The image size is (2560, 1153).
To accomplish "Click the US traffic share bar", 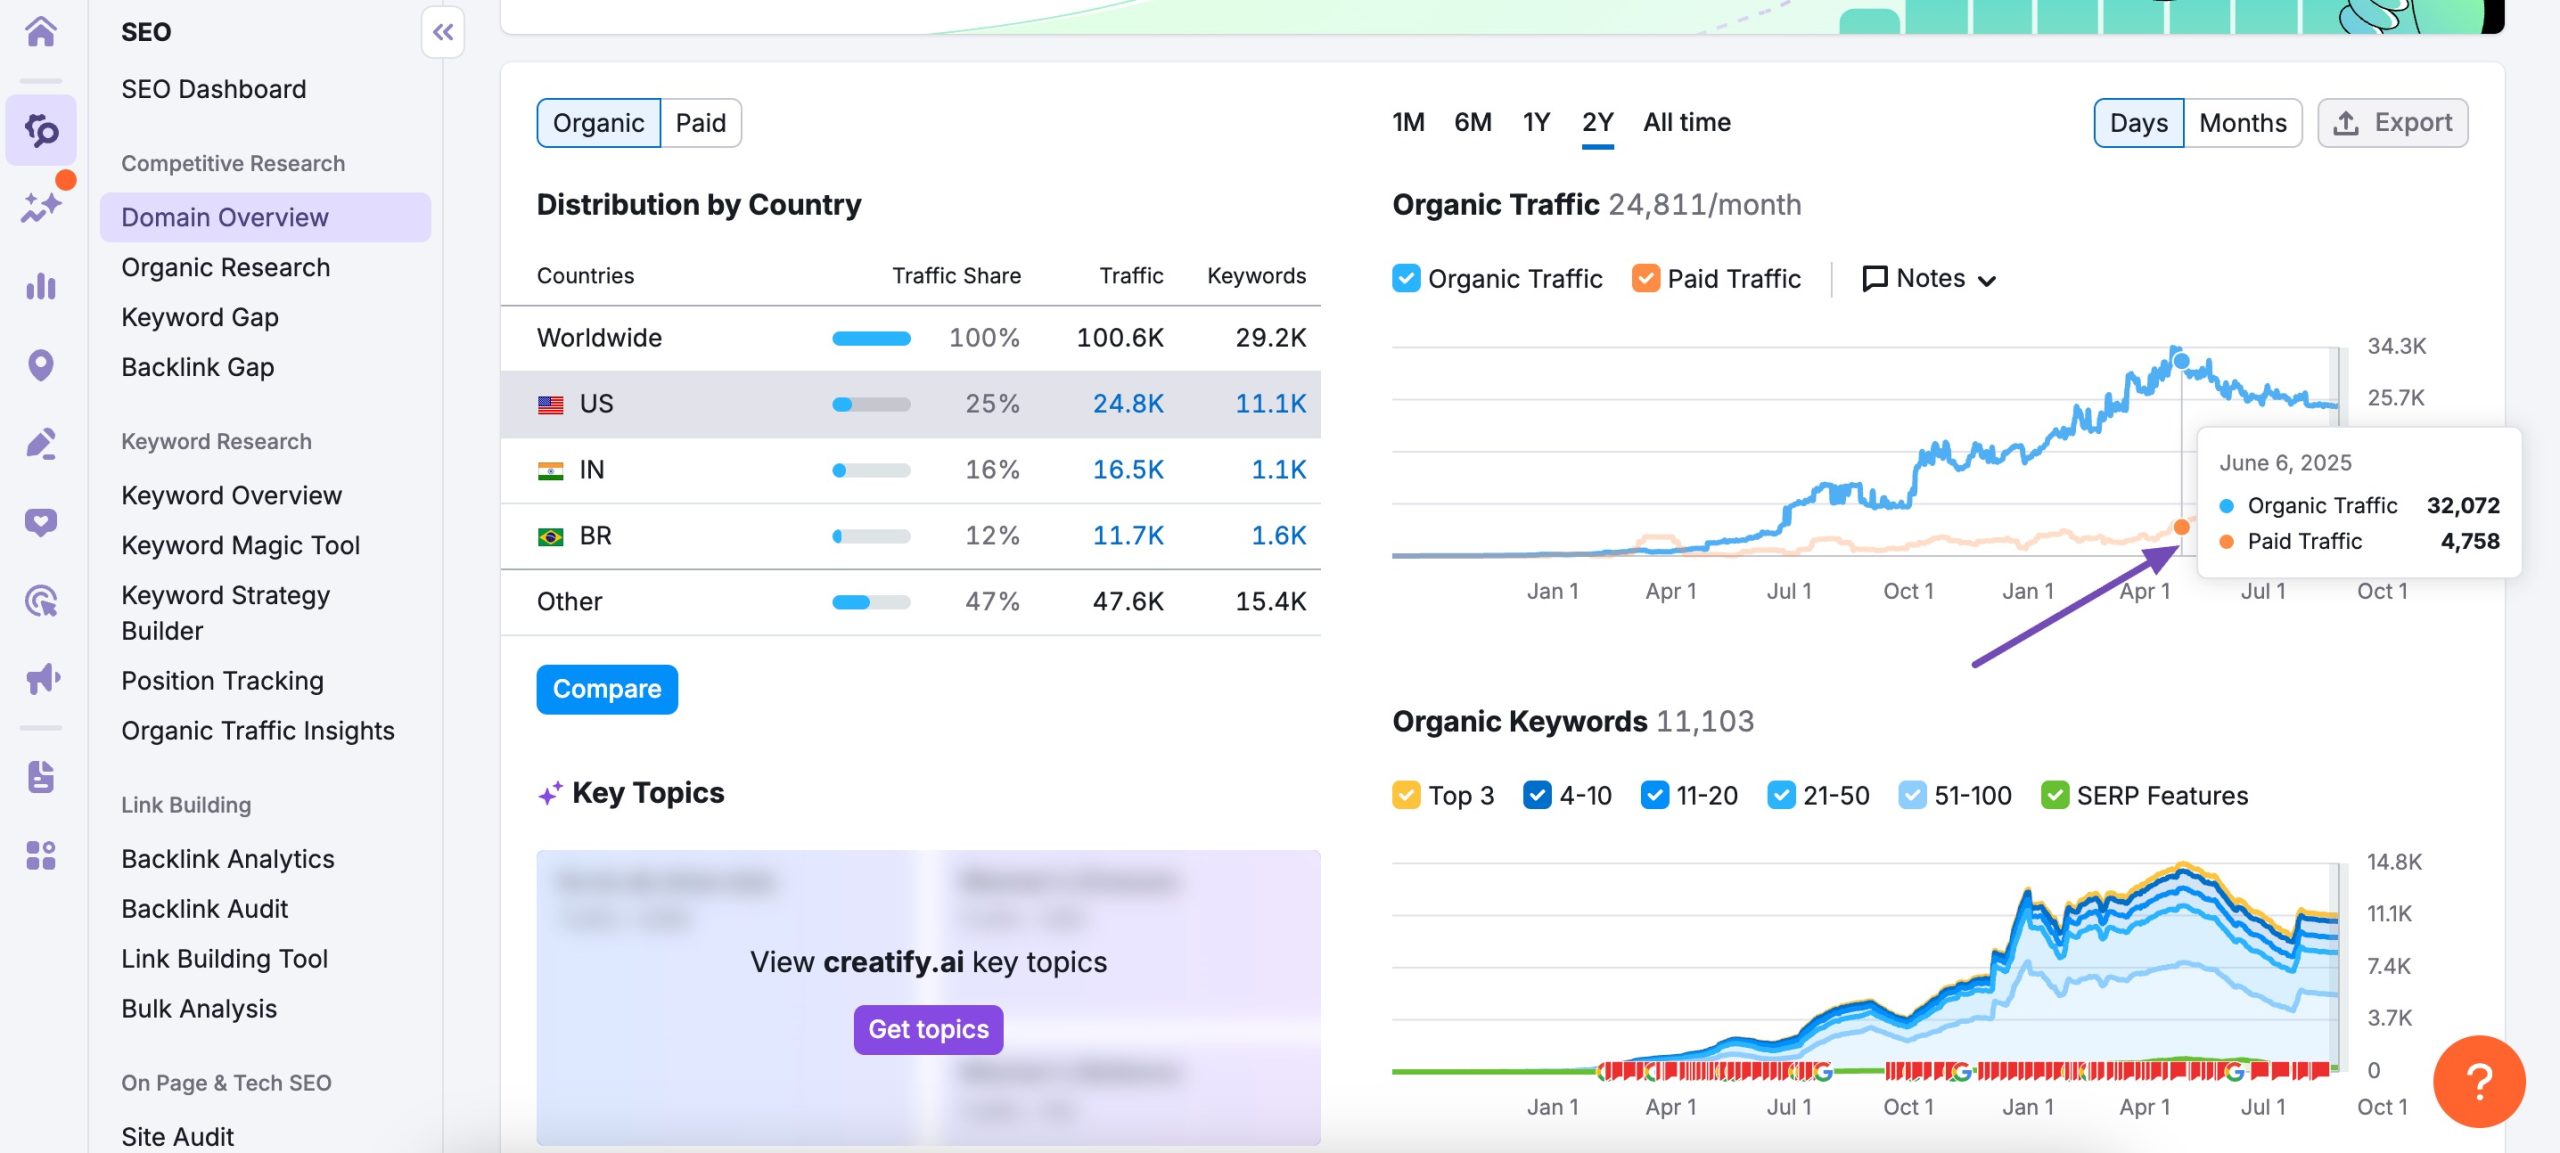I will [871, 404].
